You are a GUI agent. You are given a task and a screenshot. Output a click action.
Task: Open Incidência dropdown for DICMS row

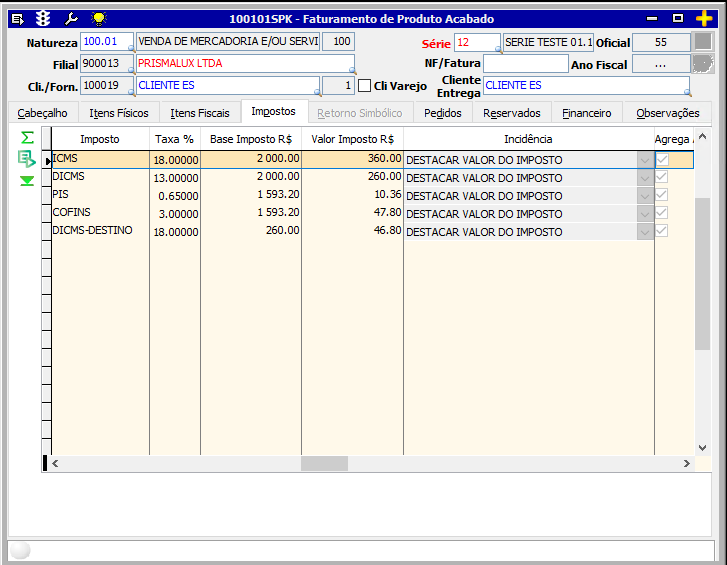(645, 178)
